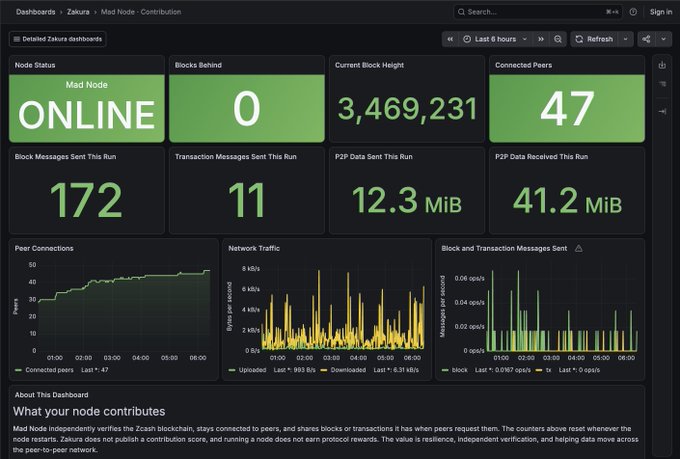Expand the share options dropdown arrow
680x459 pixels.
click(x=664, y=39)
